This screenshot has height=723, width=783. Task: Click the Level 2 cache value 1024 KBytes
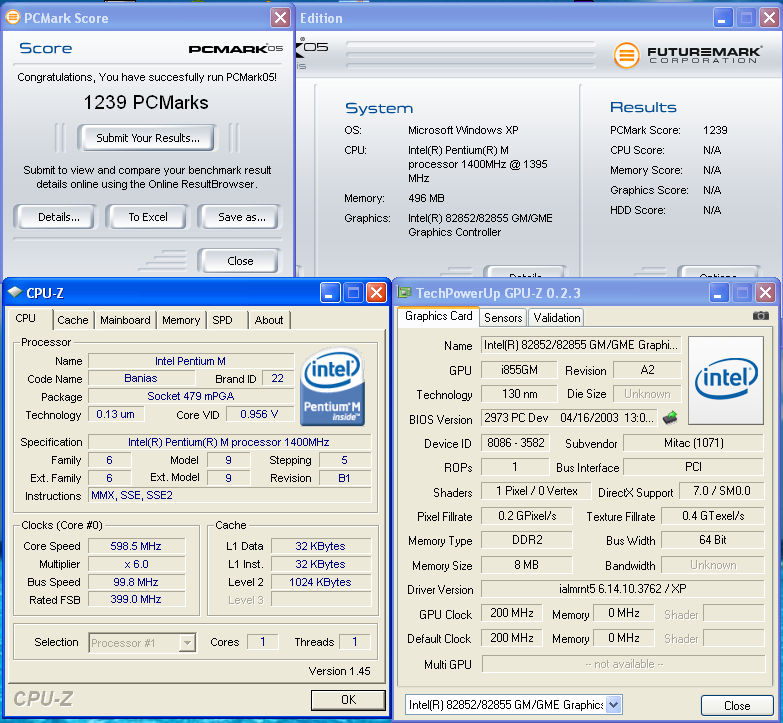coord(321,582)
